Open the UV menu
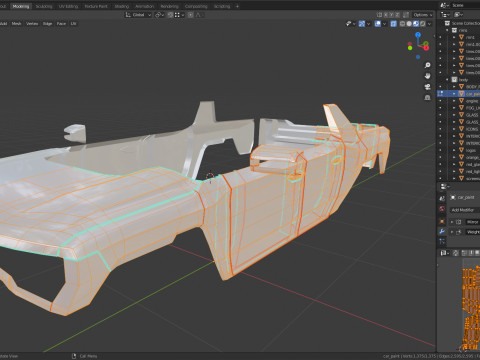The image size is (480, 360). [73, 24]
